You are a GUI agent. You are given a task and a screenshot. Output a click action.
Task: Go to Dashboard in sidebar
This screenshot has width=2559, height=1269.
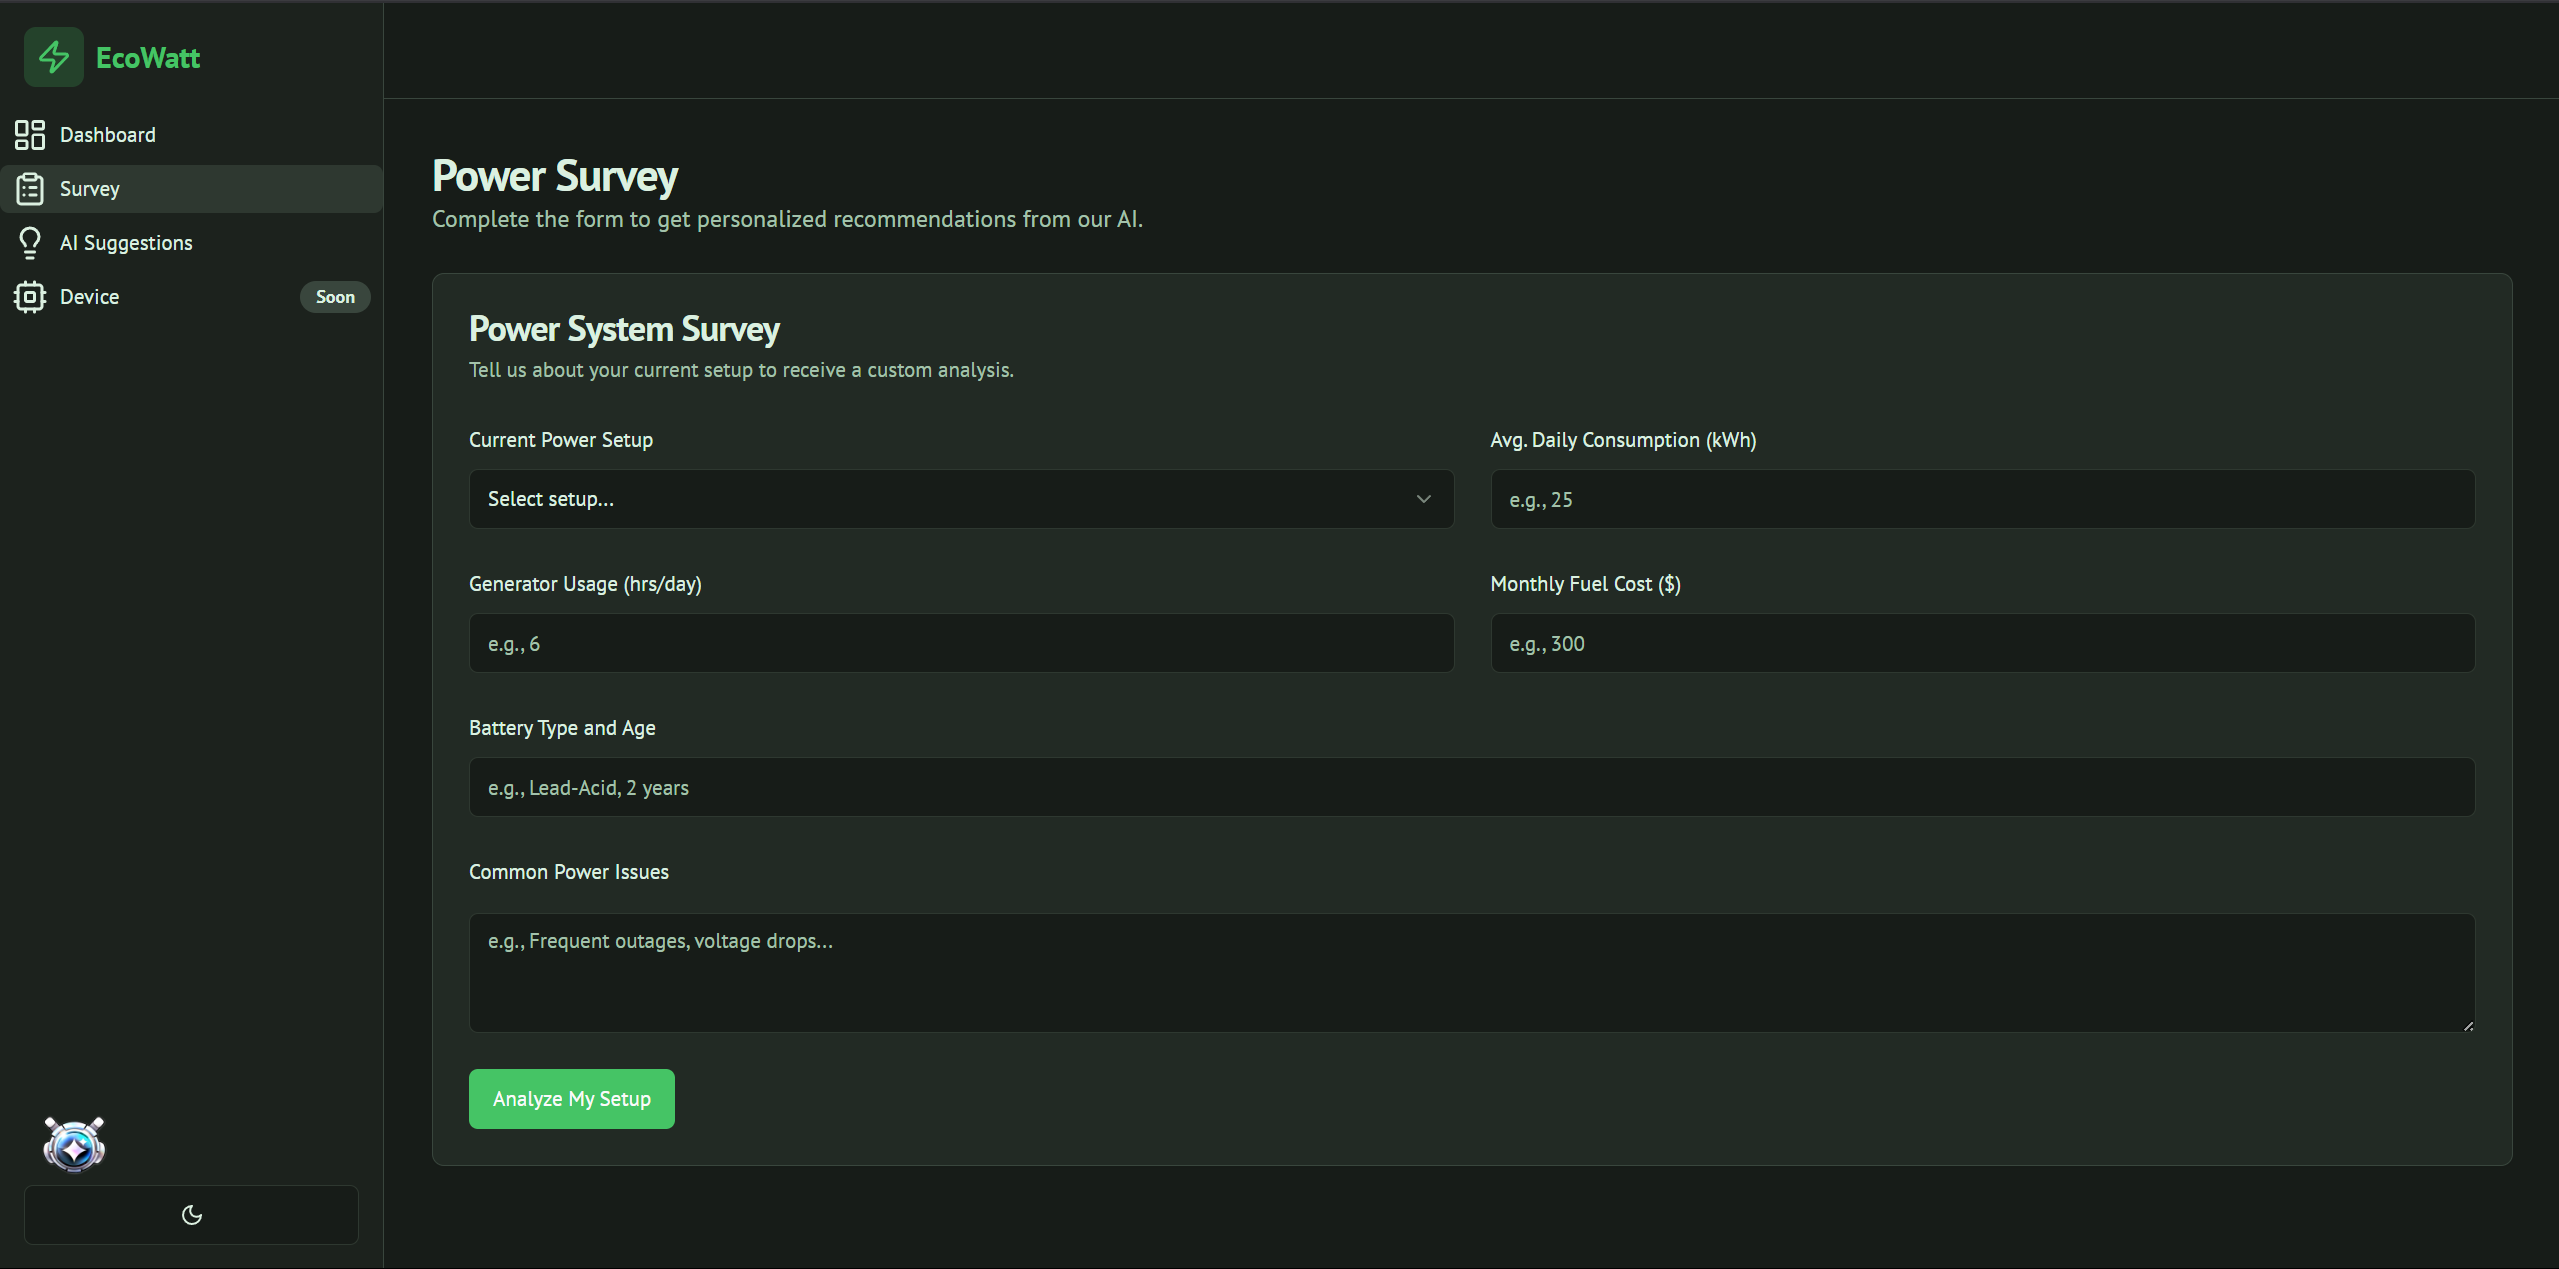click(x=108, y=135)
